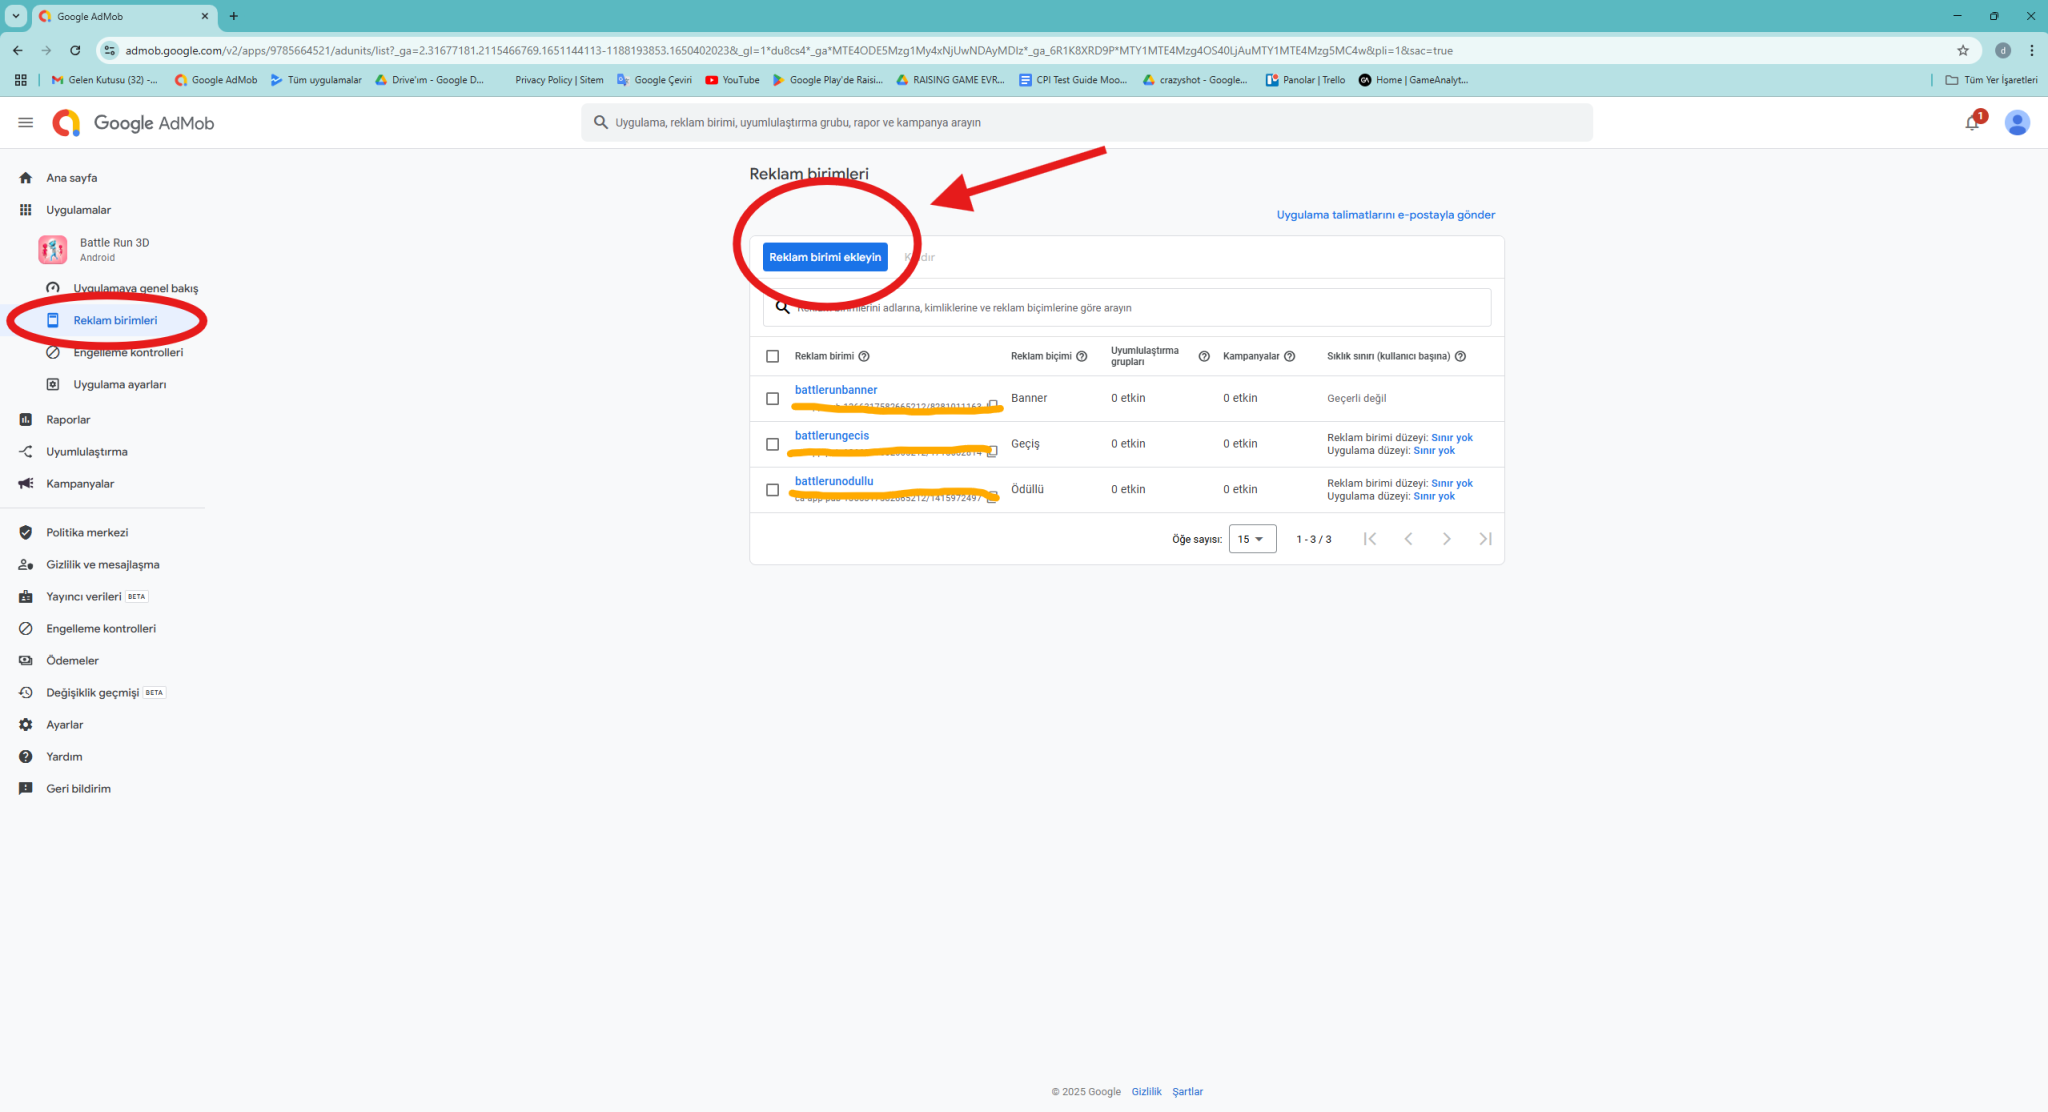Go to next page arrow icon
The width and height of the screenshot is (2048, 1112).
point(1446,539)
